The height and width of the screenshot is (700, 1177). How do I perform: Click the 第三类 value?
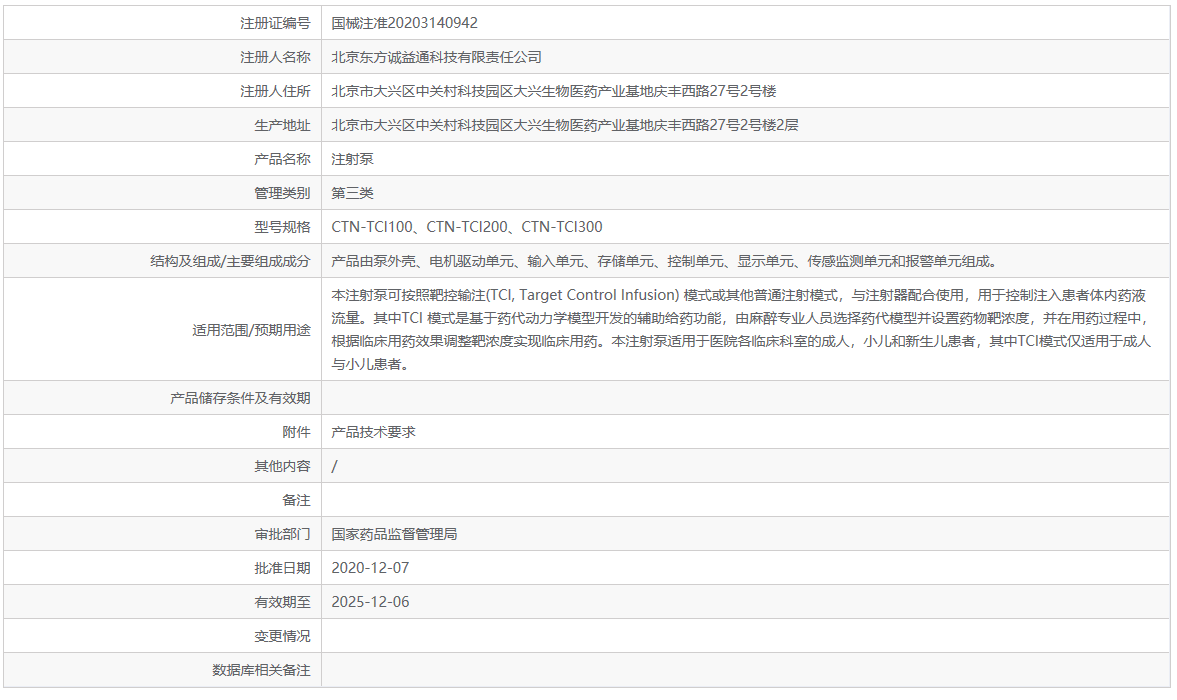click(x=352, y=193)
